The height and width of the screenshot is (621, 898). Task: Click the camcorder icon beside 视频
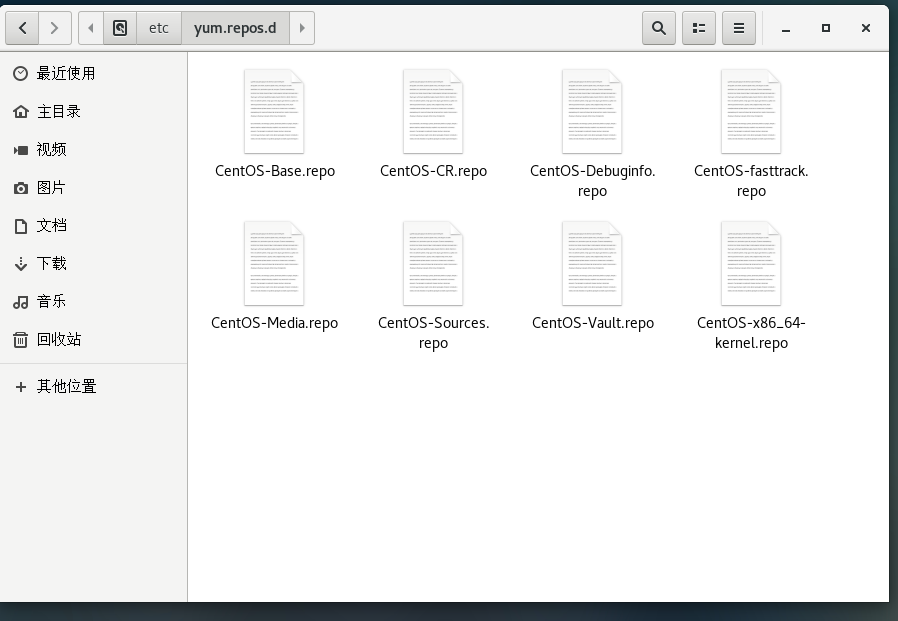click(x=21, y=150)
